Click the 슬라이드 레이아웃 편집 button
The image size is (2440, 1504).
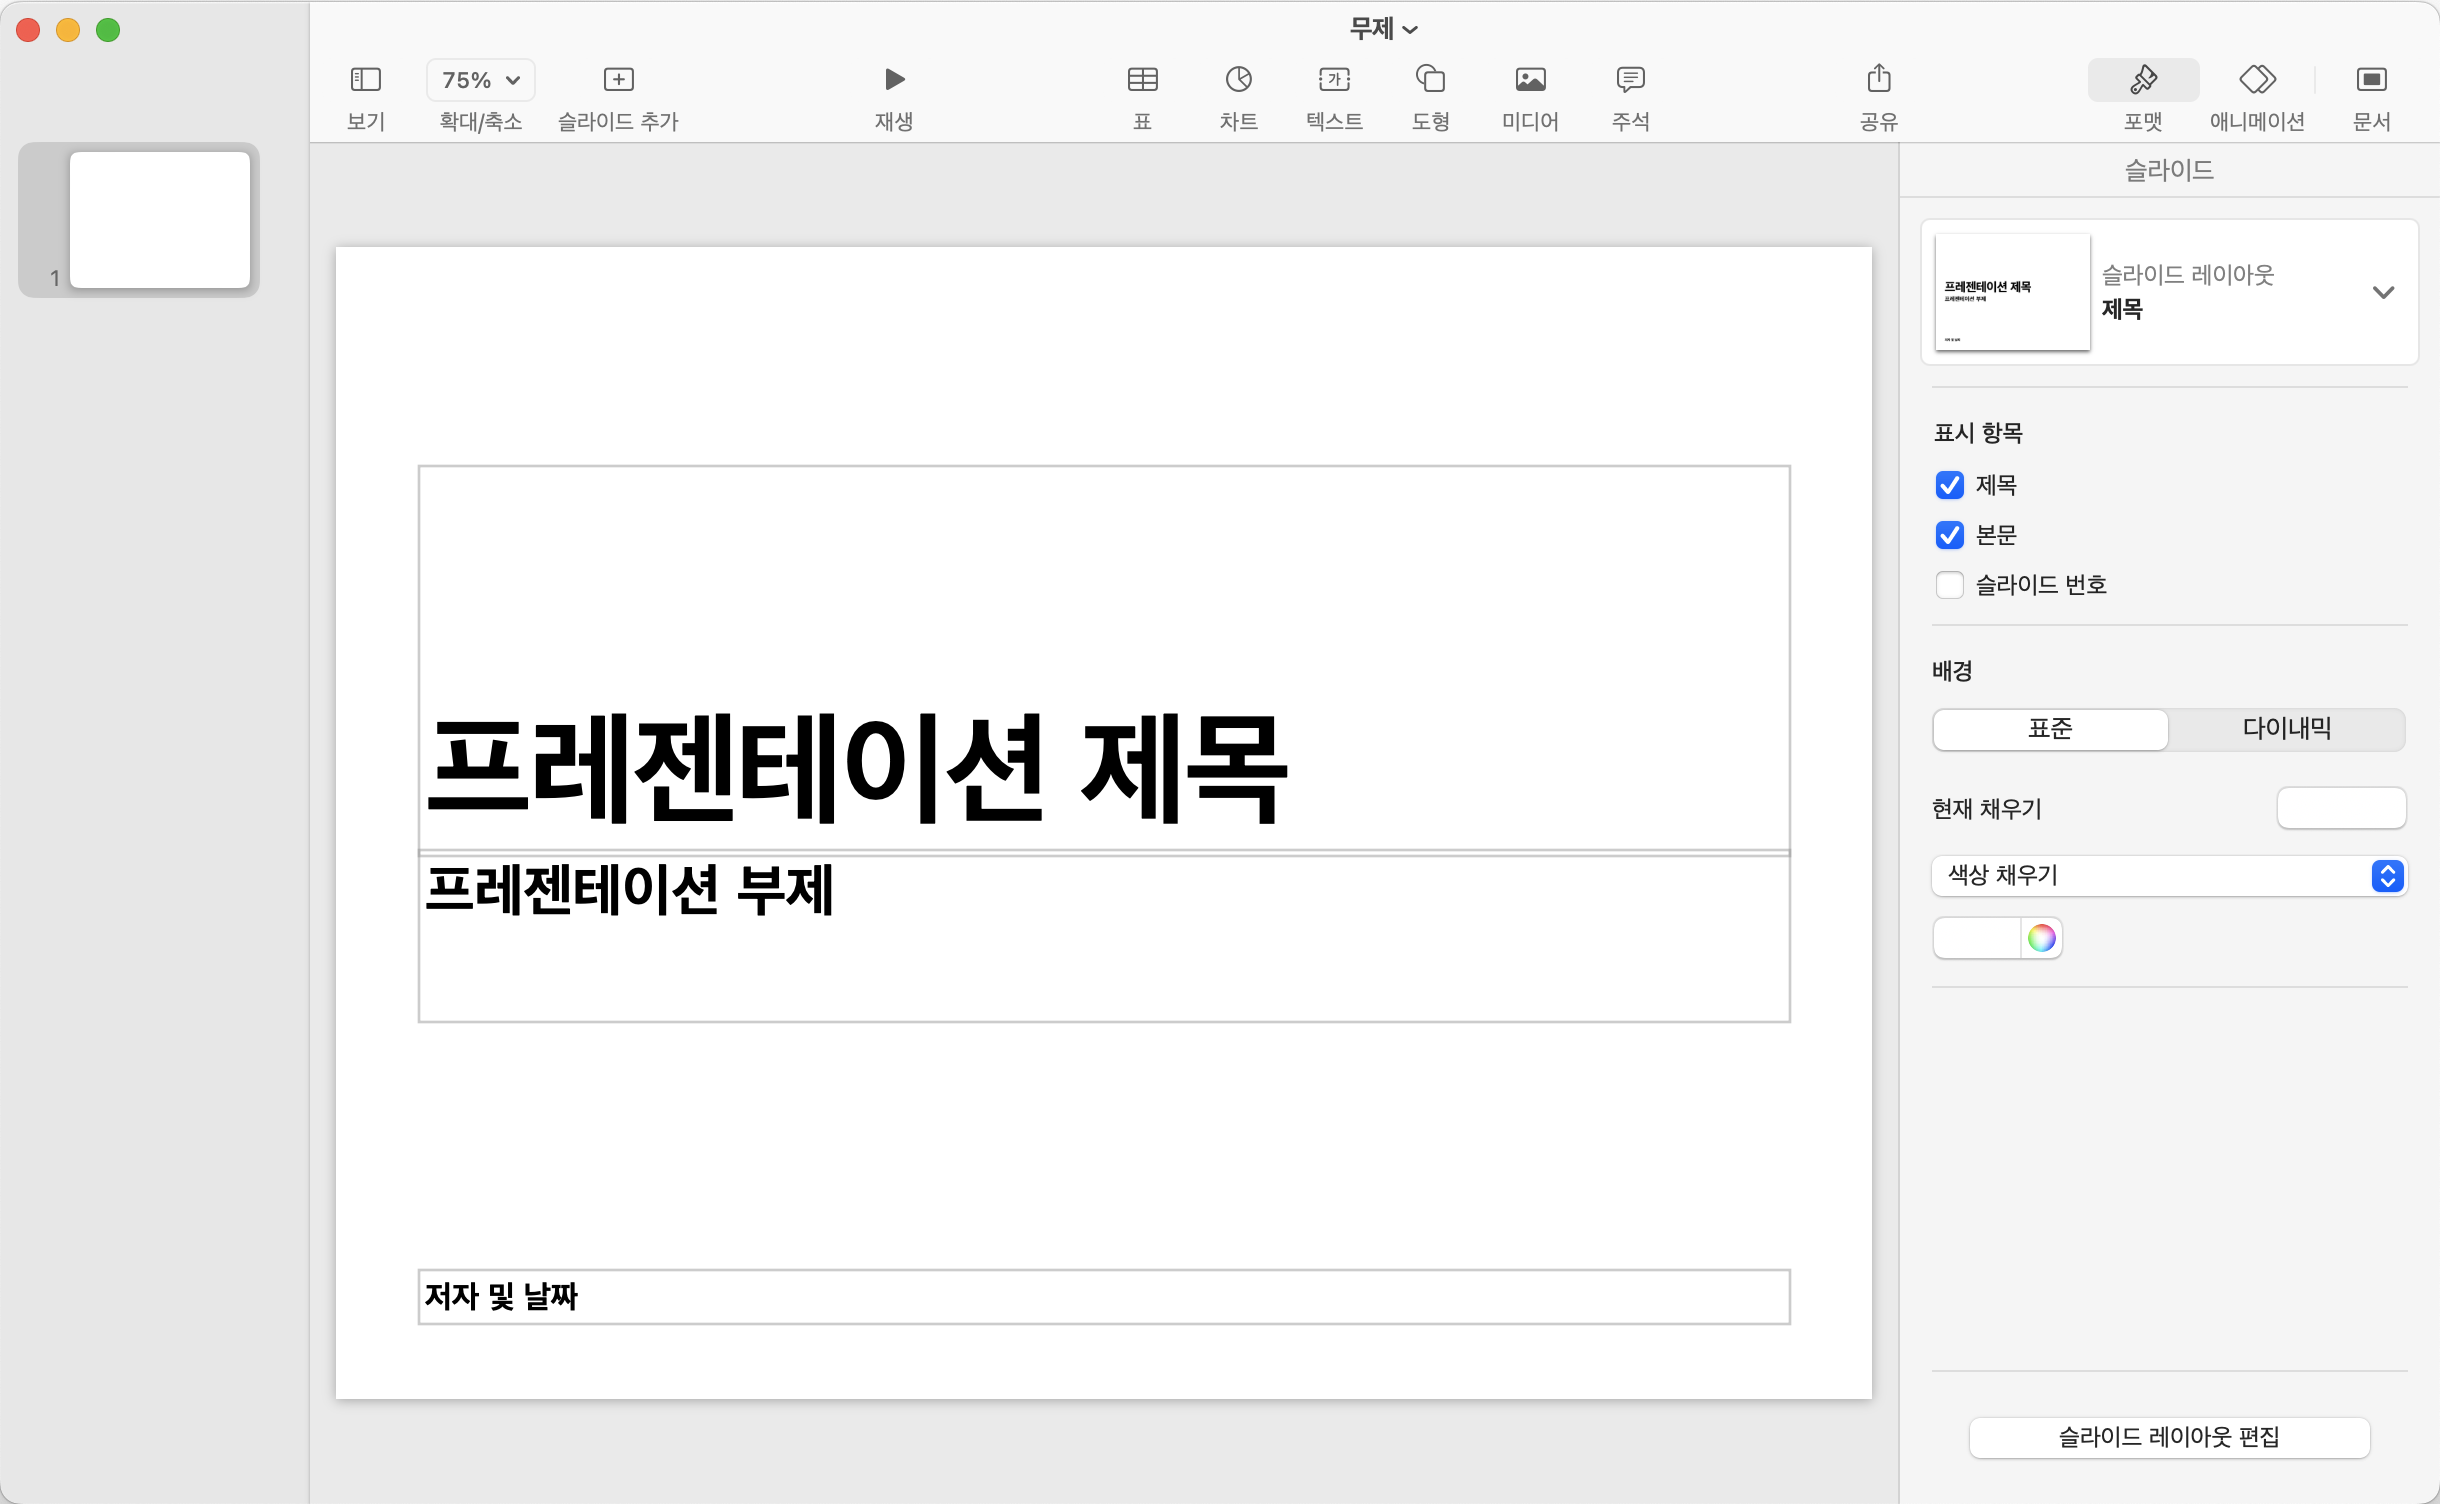pyautogui.click(x=2168, y=1437)
